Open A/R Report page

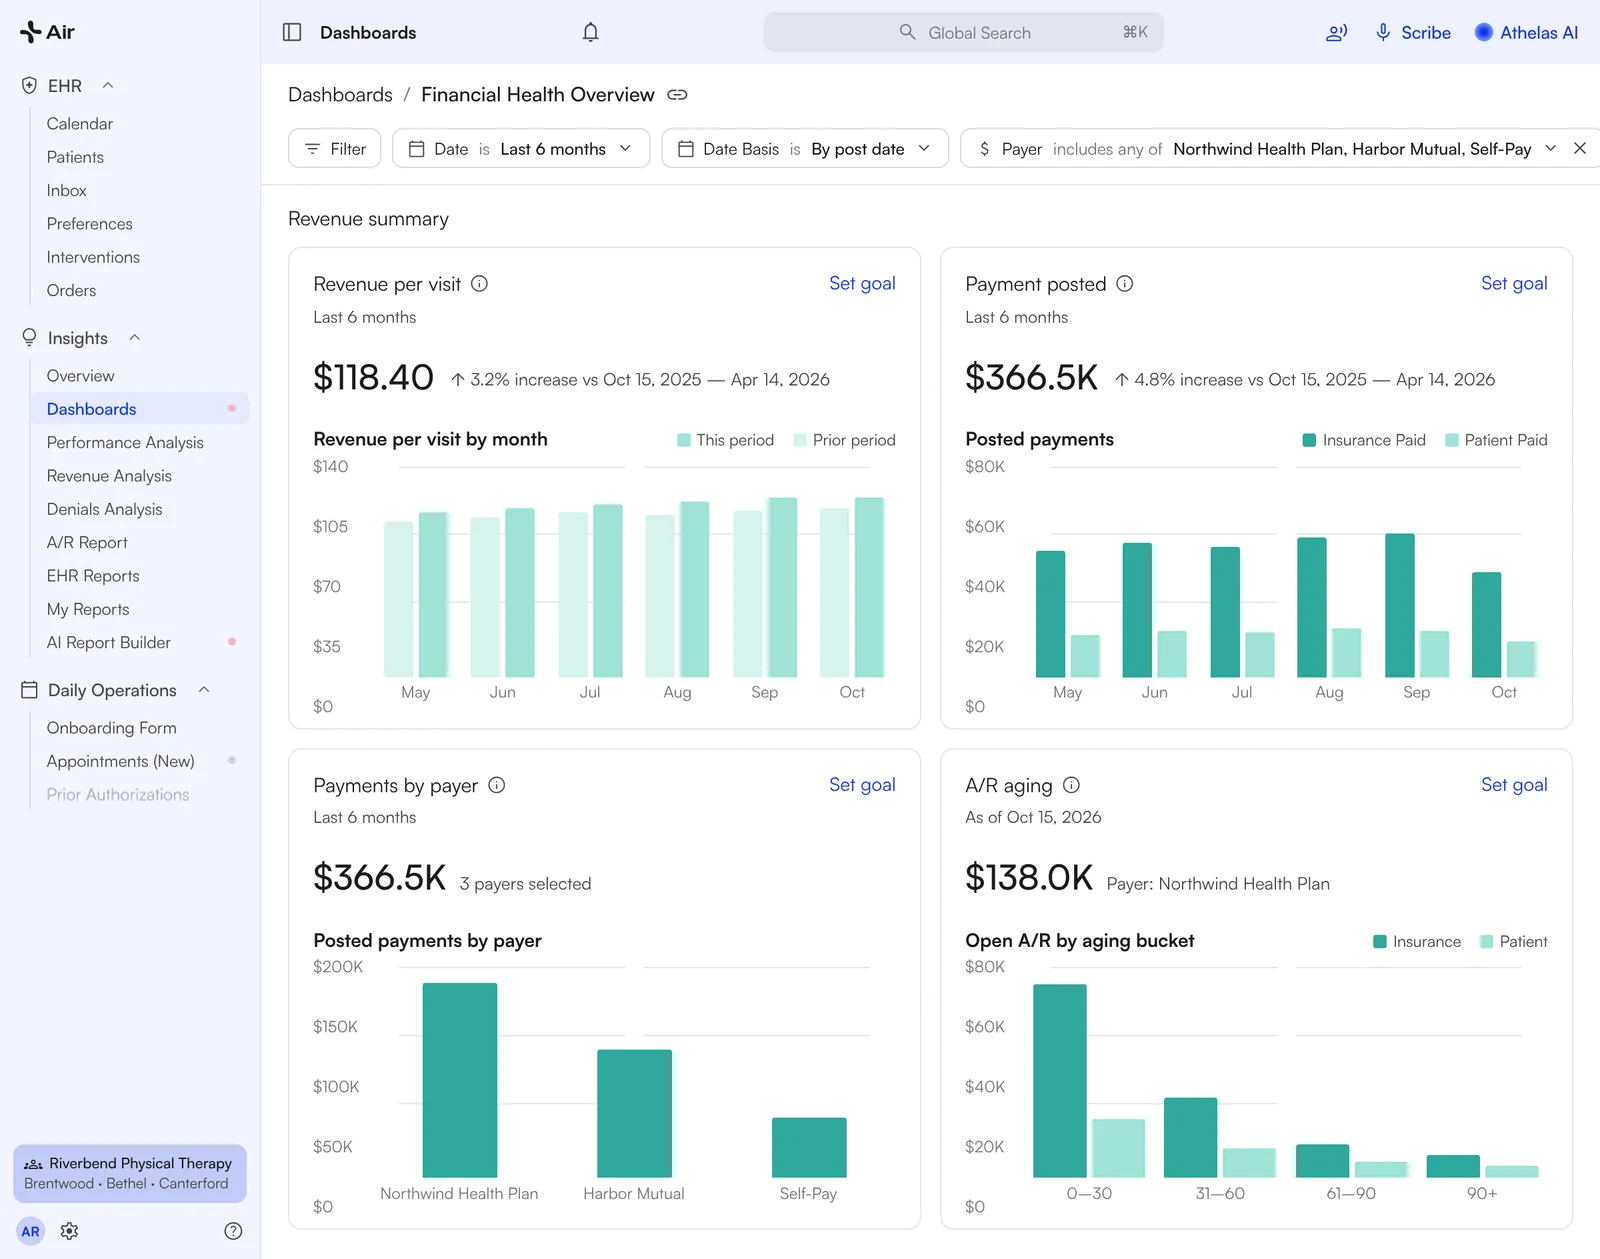[x=87, y=542]
